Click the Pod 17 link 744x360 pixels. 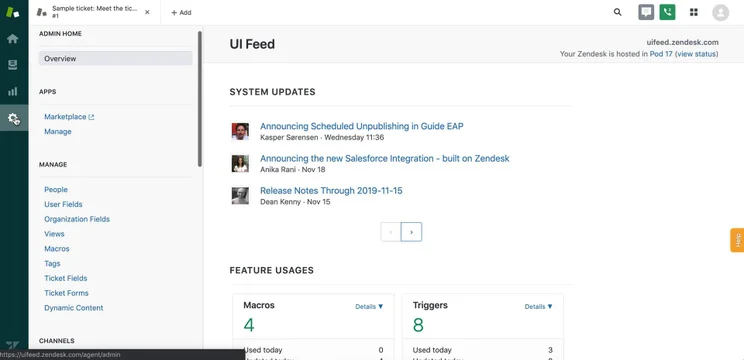point(661,54)
